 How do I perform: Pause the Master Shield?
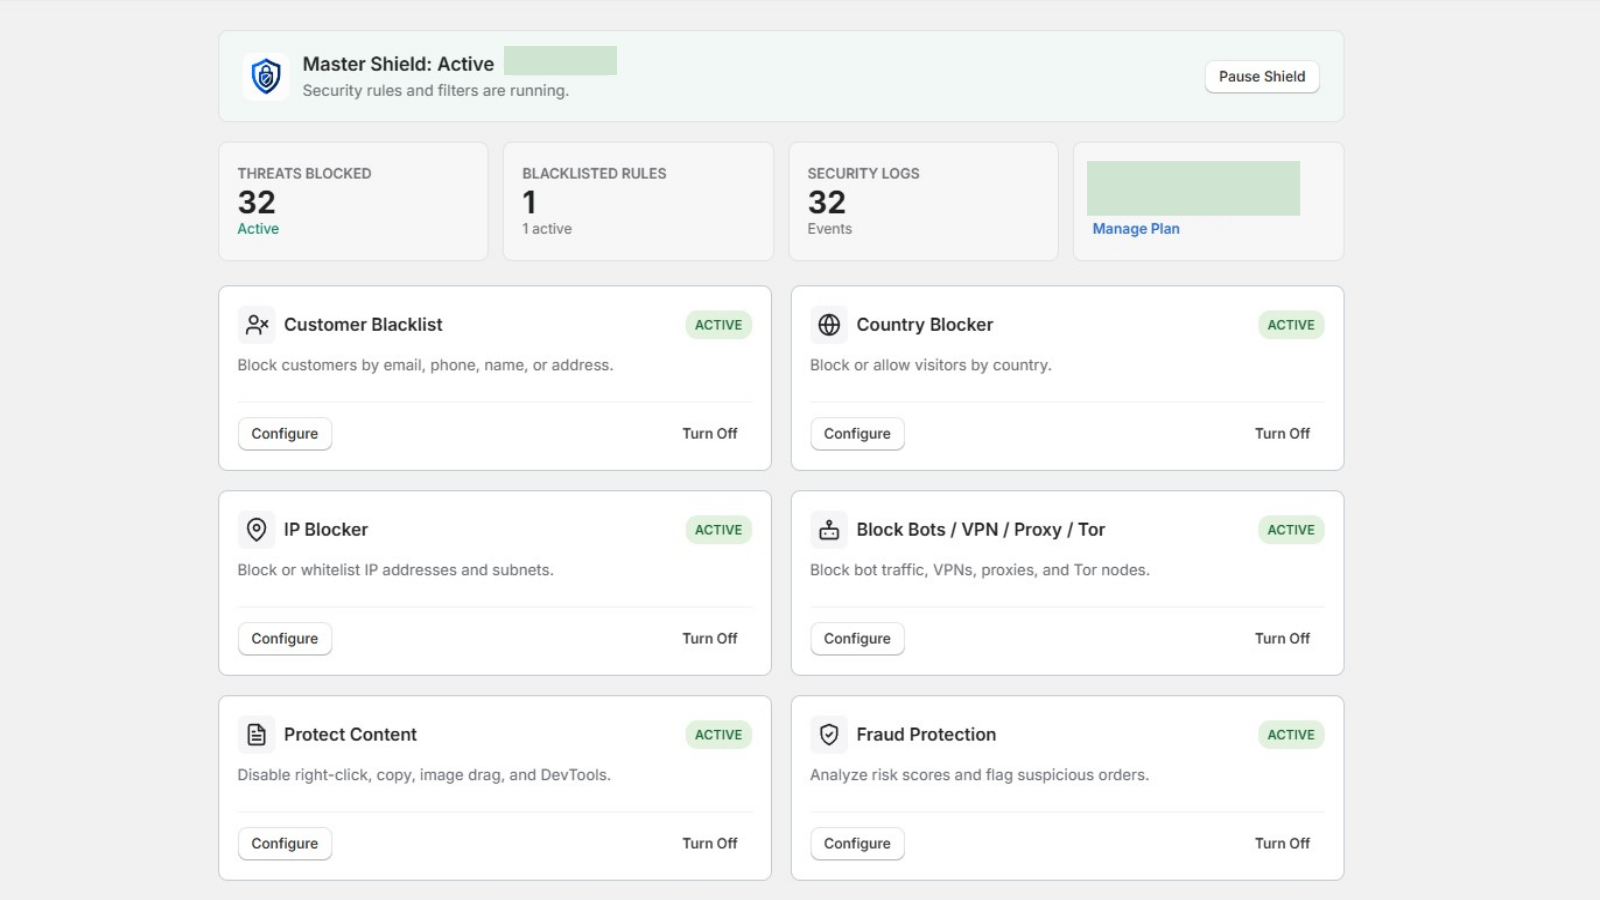point(1262,76)
